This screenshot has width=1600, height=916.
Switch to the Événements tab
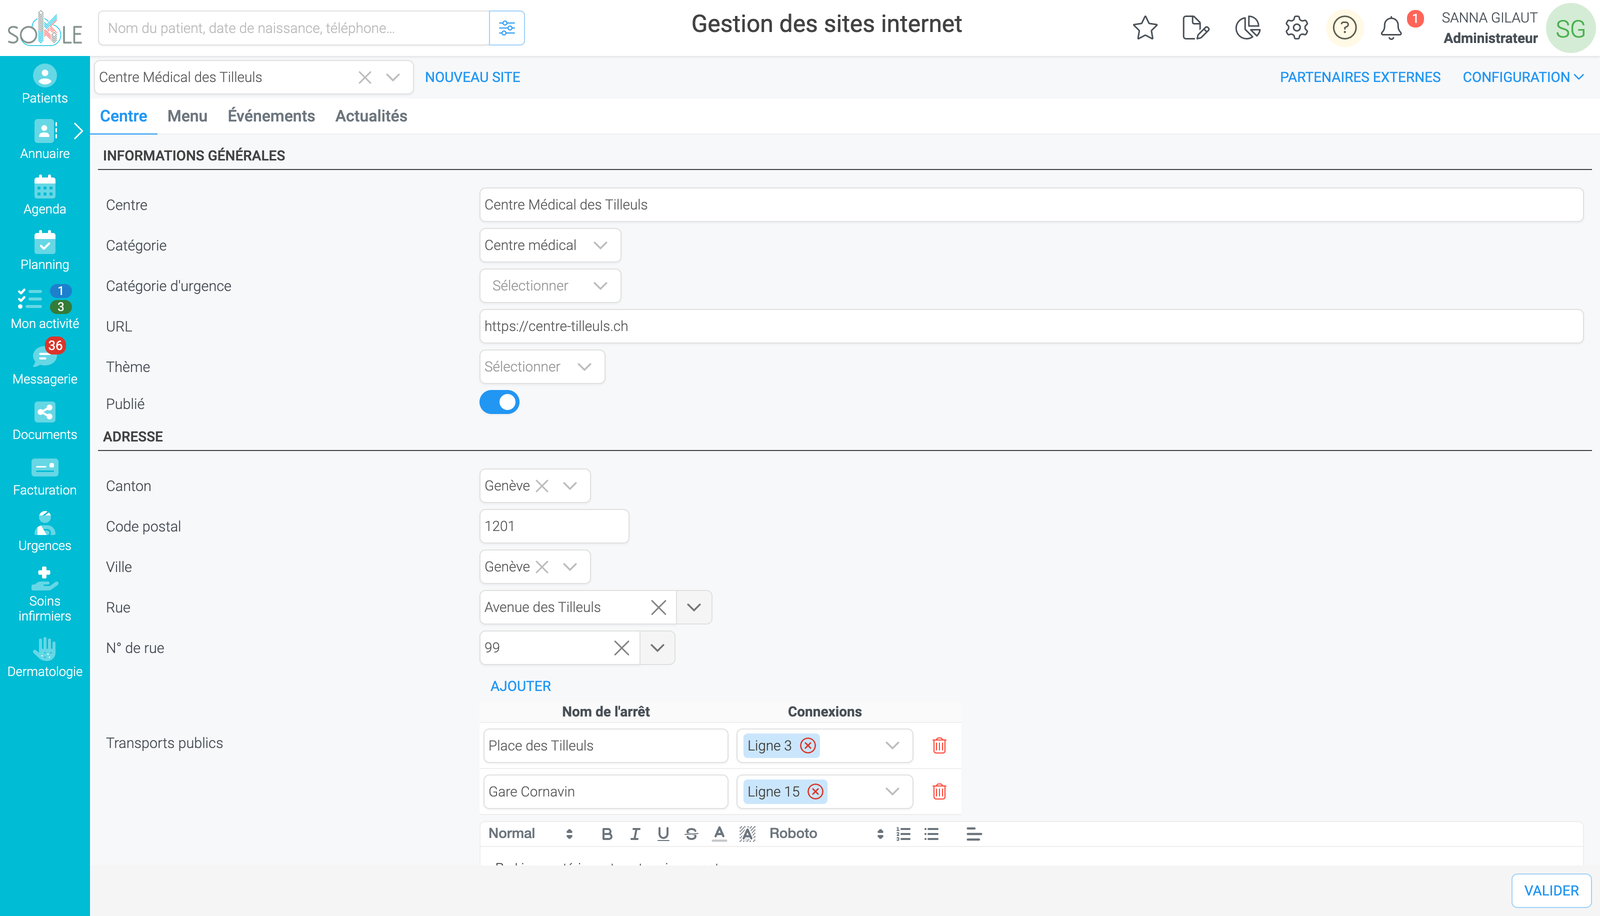click(x=271, y=116)
